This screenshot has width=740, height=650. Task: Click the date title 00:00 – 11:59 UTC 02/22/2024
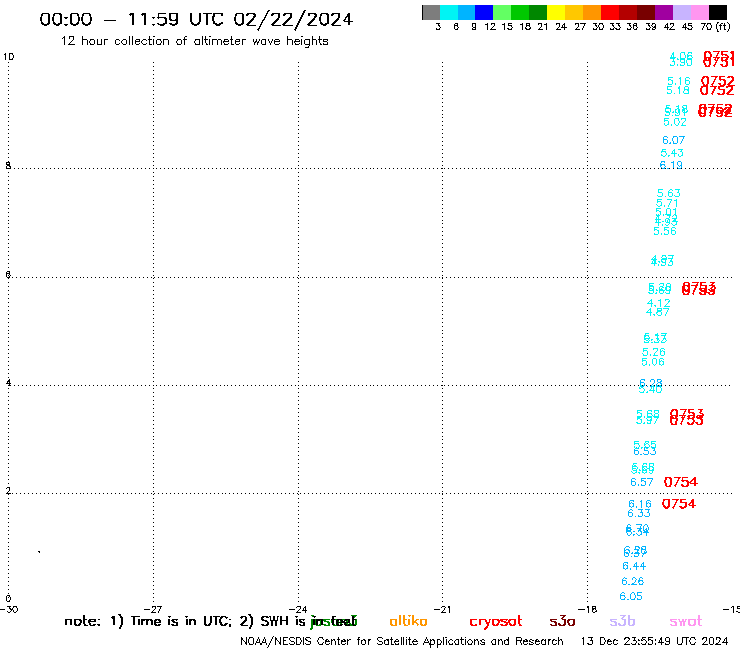tap(196, 19)
